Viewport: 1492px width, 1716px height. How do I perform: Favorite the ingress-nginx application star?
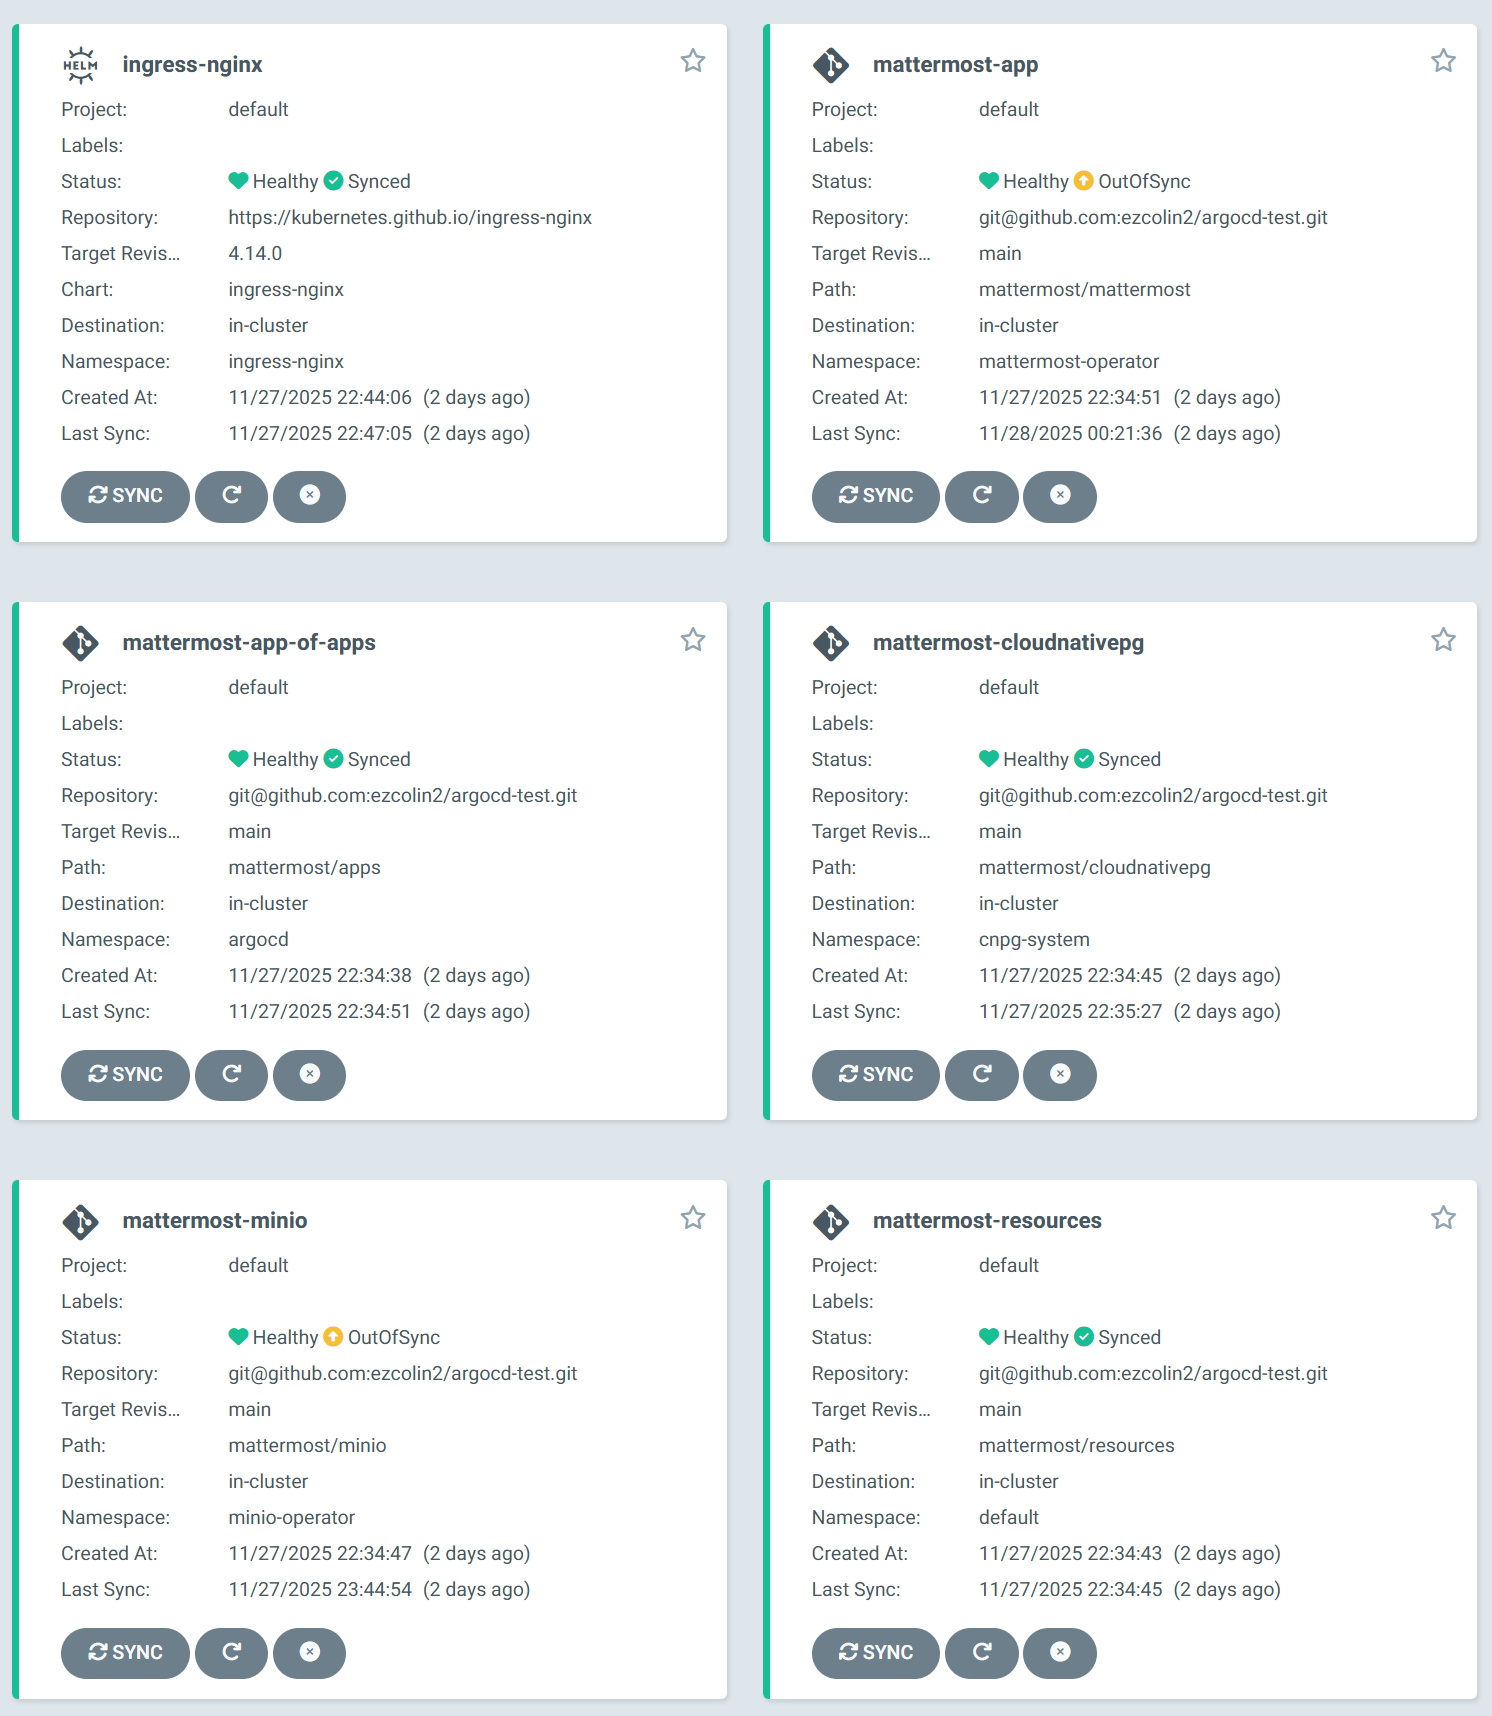point(693,61)
